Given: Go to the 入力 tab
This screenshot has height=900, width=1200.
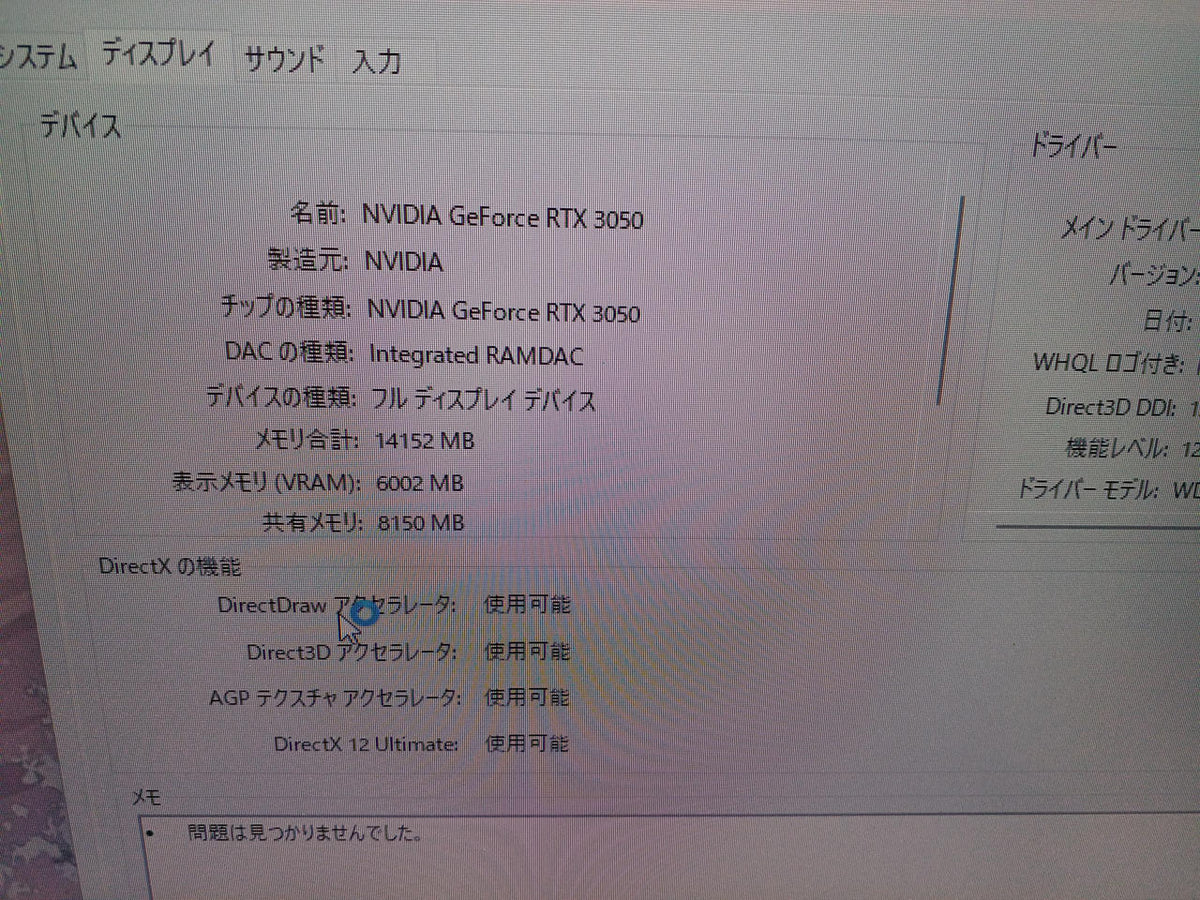Looking at the screenshot, I should pyautogui.click(x=378, y=62).
